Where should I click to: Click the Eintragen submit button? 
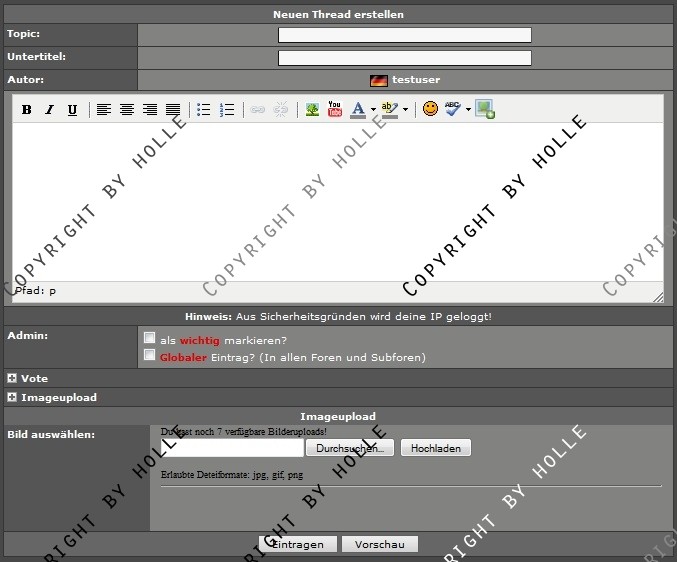click(297, 544)
